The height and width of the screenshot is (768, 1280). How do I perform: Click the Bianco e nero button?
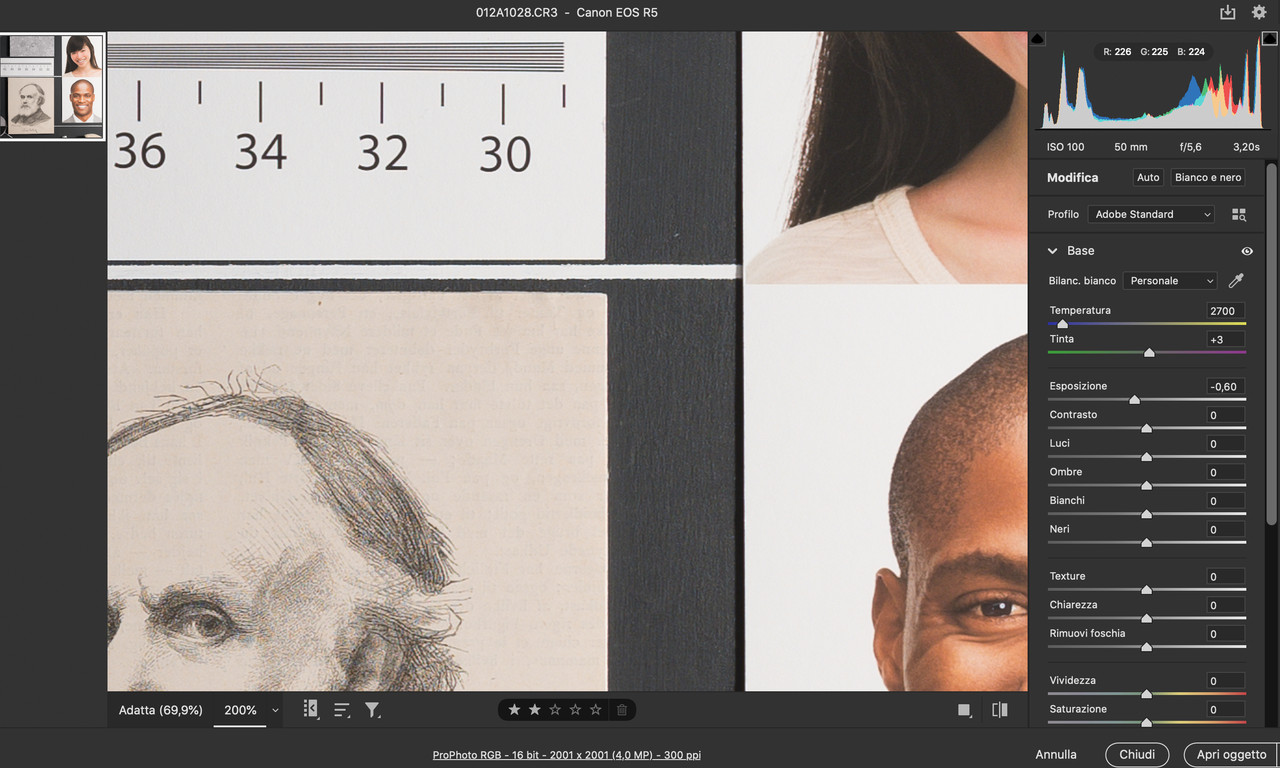point(1208,177)
